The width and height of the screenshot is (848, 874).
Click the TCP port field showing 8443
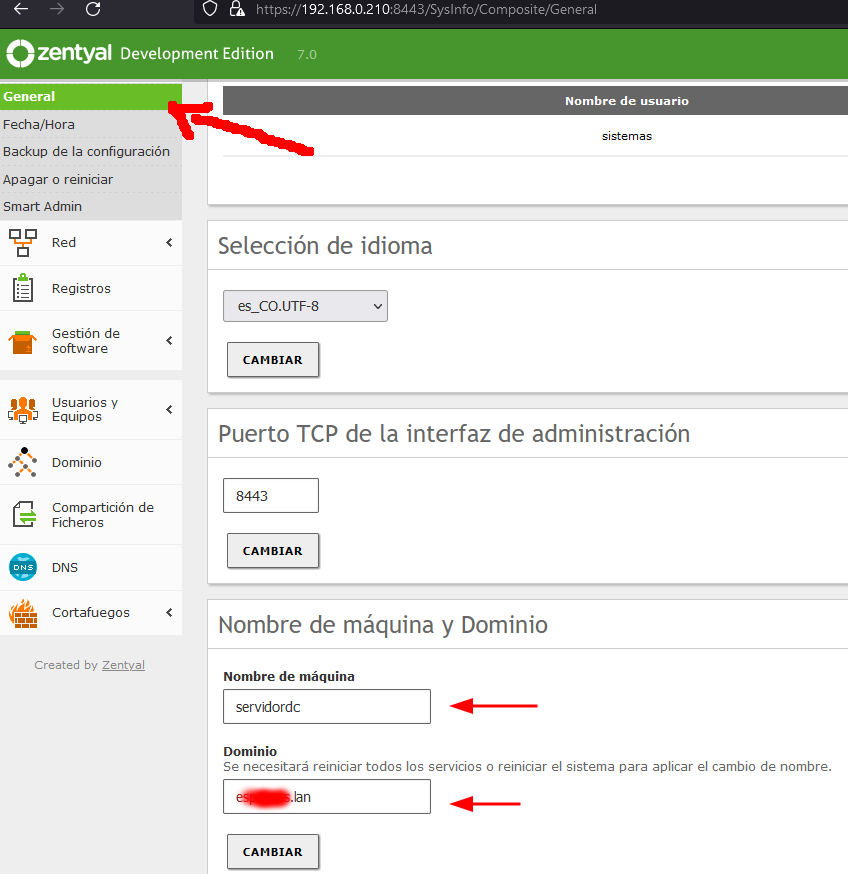(x=271, y=496)
